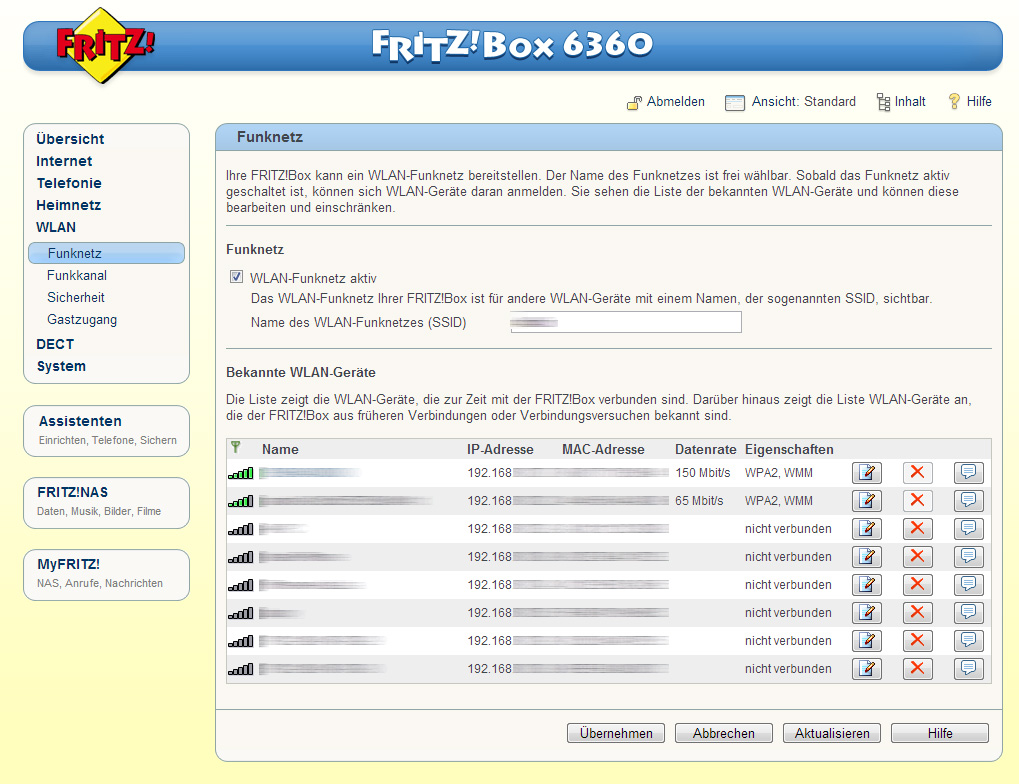Select Gastzugang submenu item
This screenshot has width=1019, height=784.
click(x=82, y=320)
